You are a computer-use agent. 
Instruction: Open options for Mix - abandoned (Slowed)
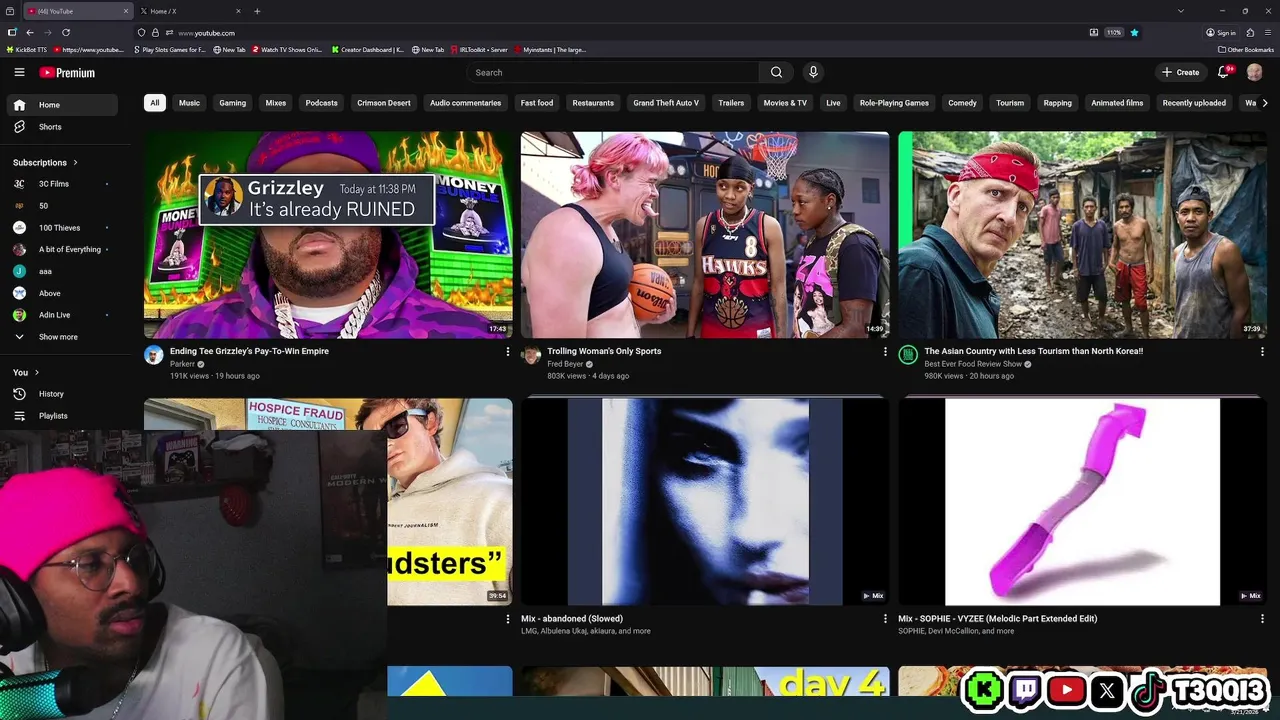[x=884, y=619]
